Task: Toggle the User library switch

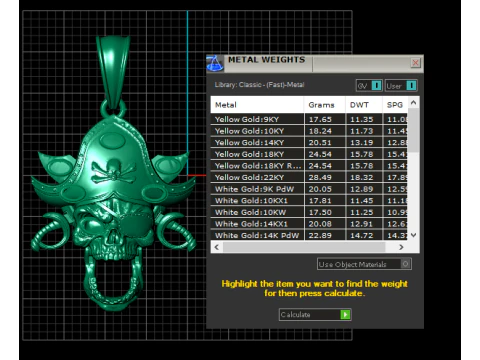Action: [x=401, y=86]
